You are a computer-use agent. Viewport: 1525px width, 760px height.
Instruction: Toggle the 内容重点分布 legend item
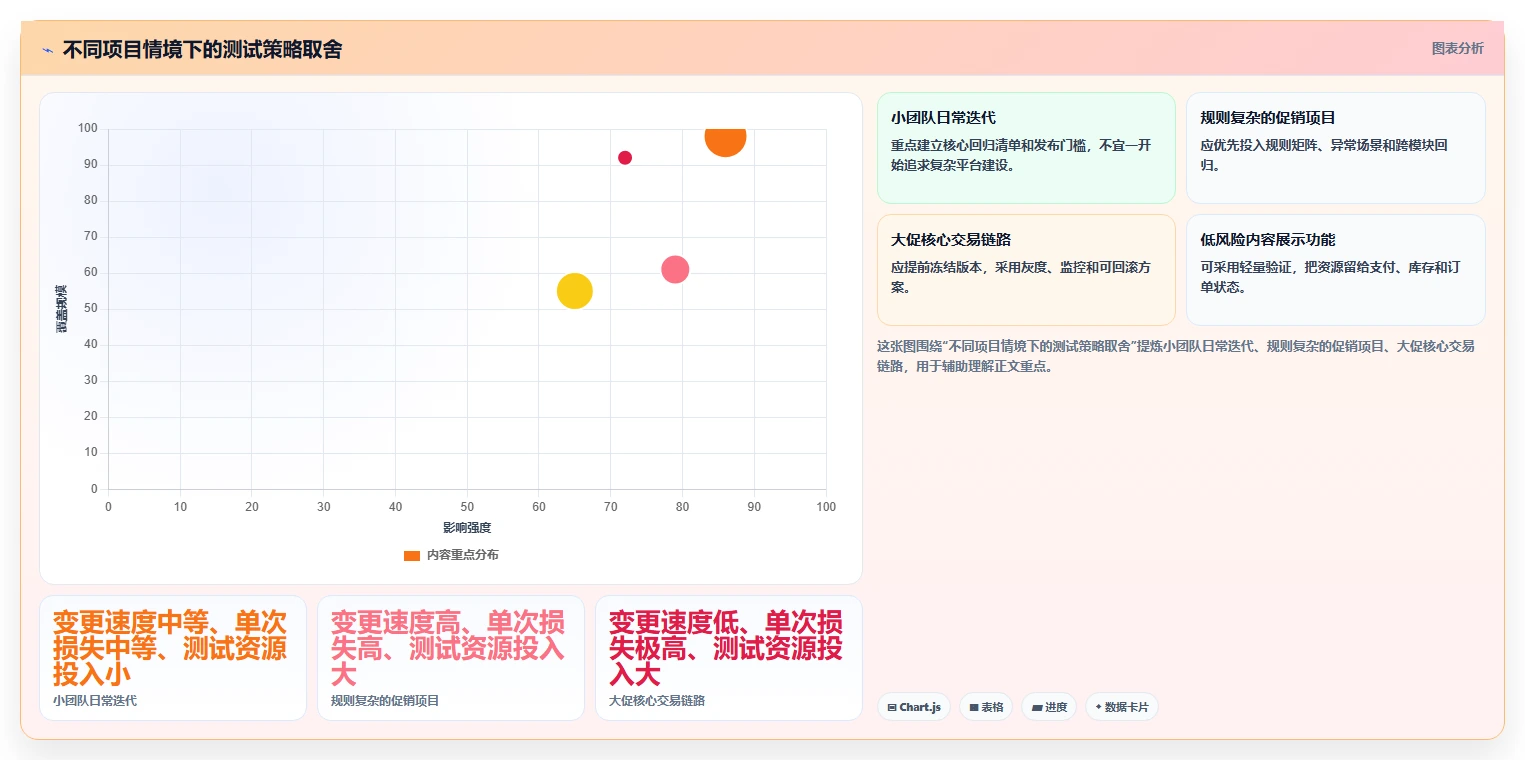coord(451,555)
